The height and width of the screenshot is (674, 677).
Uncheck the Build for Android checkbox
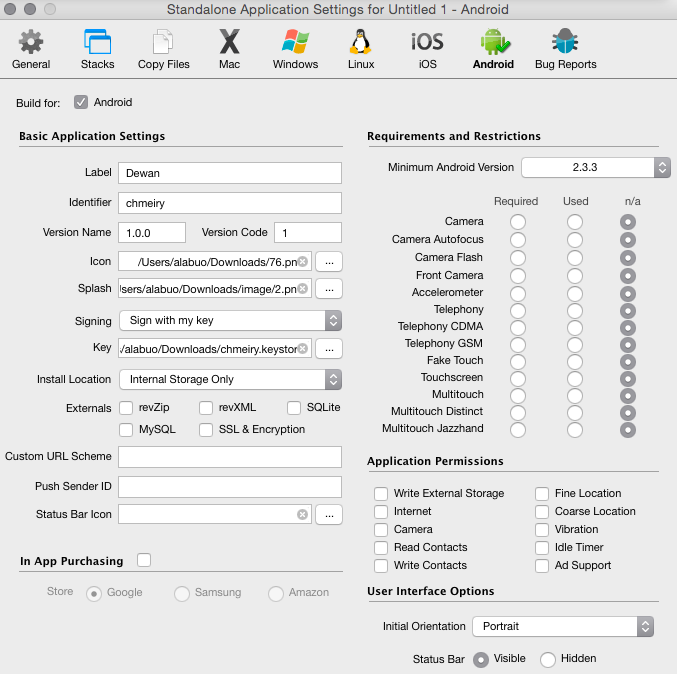pos(81,102)
